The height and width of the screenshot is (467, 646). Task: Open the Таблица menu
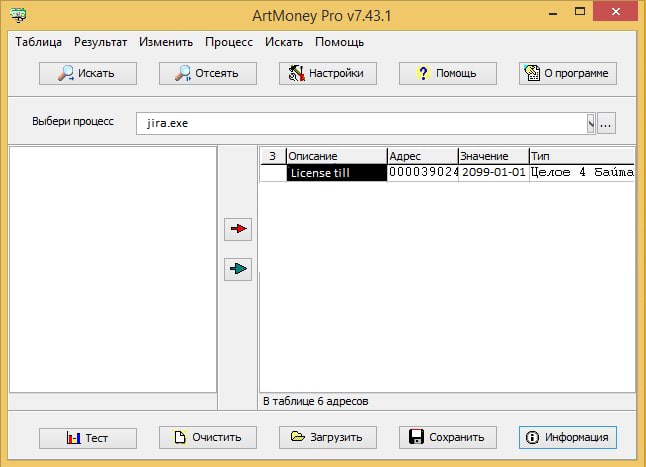(x=38, y=42)
